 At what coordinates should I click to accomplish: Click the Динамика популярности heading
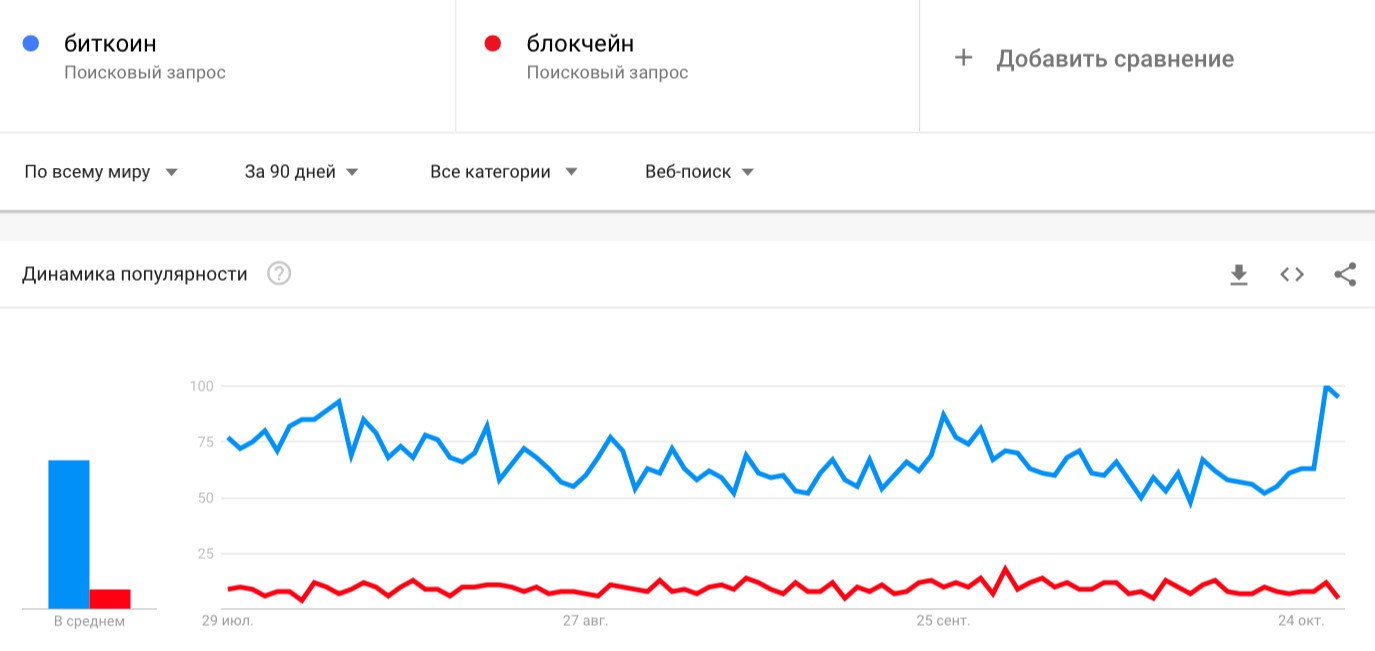point(135,274)
